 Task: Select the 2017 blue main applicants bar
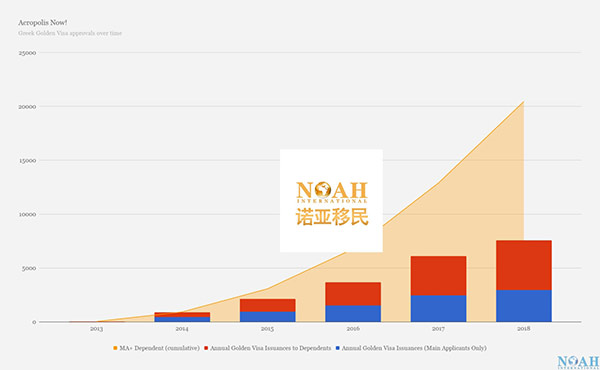438,308
